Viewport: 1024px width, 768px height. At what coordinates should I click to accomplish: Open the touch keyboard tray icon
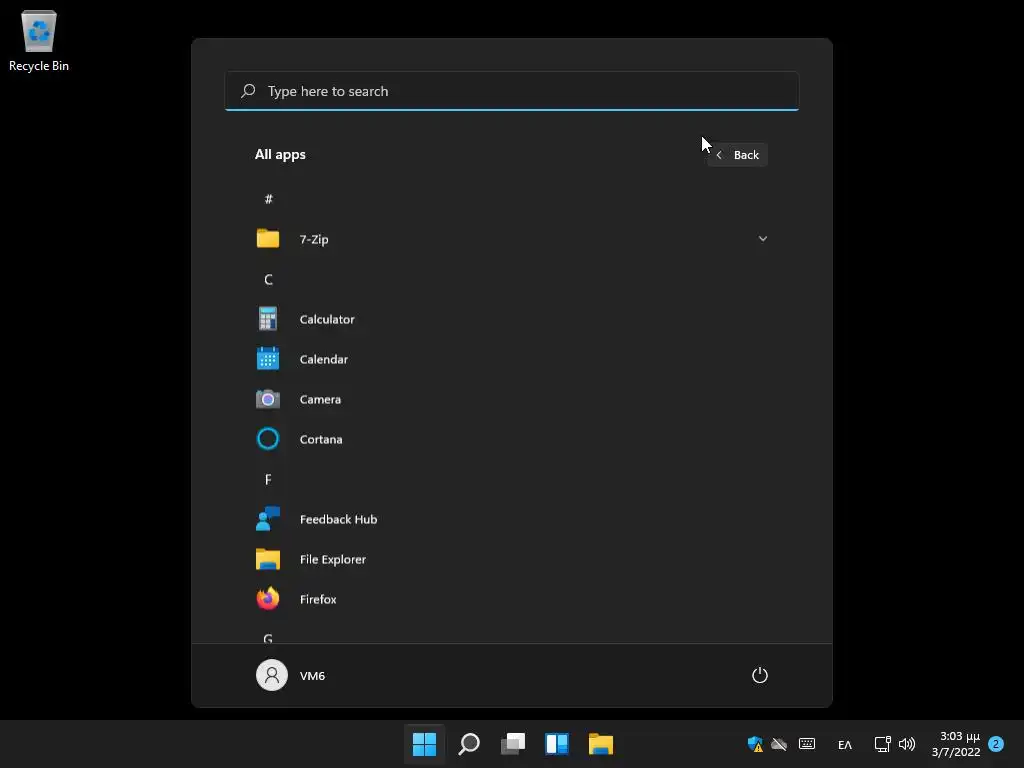point(807,744)
